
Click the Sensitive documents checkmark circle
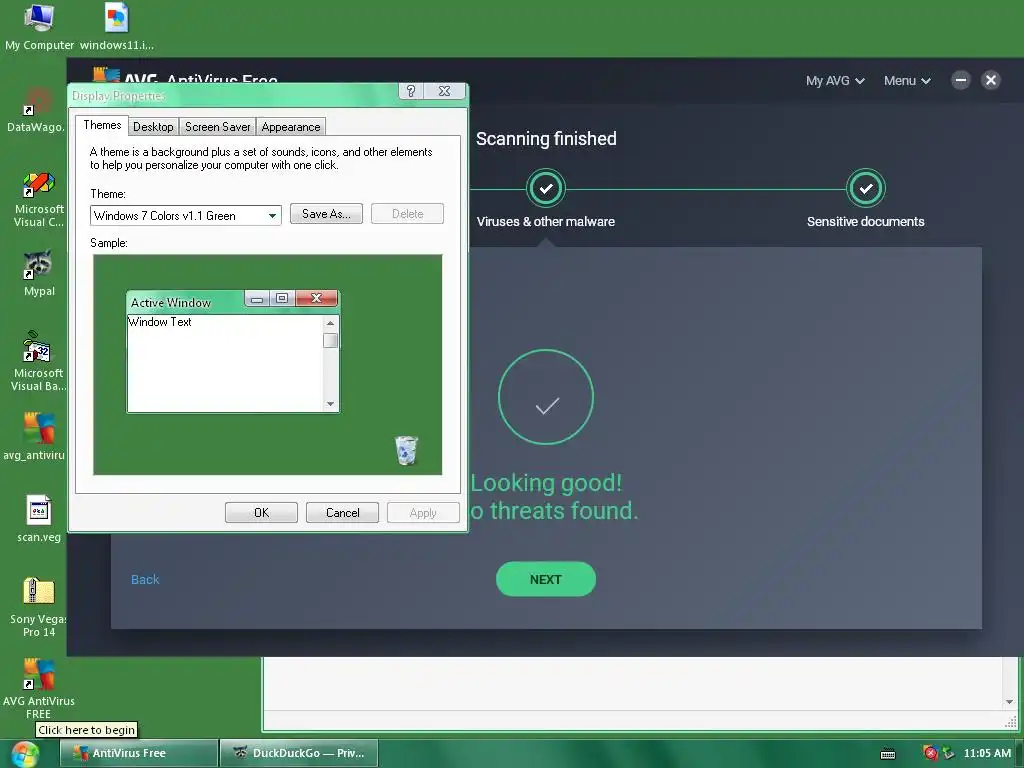pyautogui.click(x=866, y=189)
